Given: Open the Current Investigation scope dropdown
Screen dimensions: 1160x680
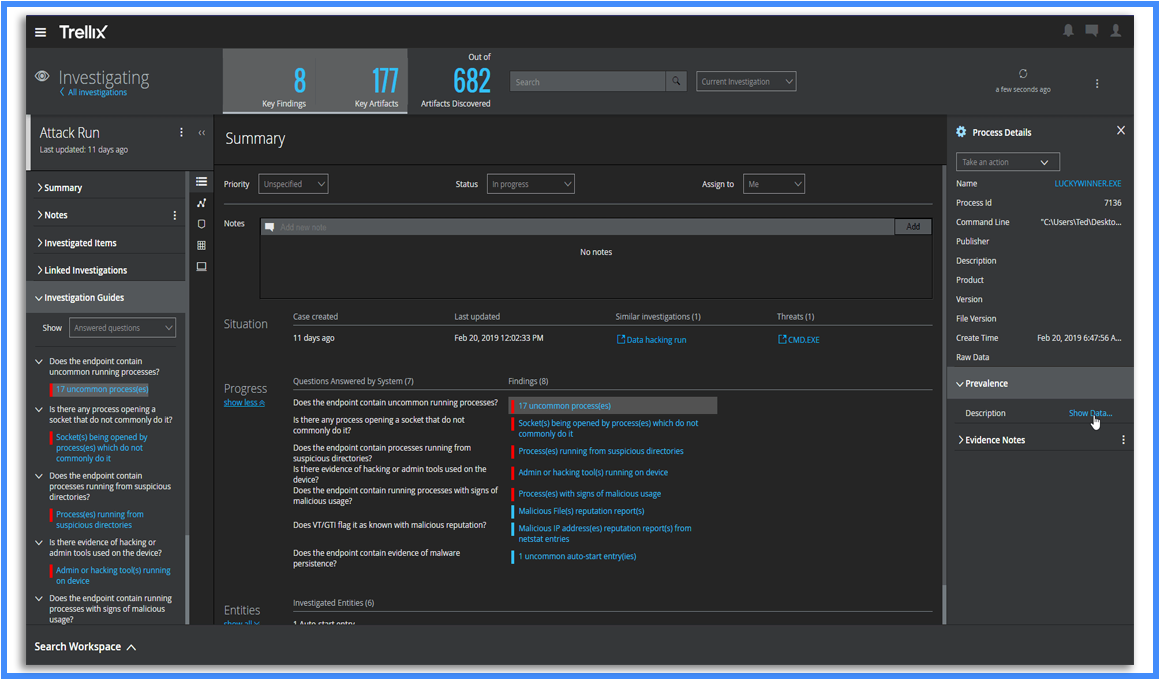Looking at the screenshot, I should coord(746,82).
